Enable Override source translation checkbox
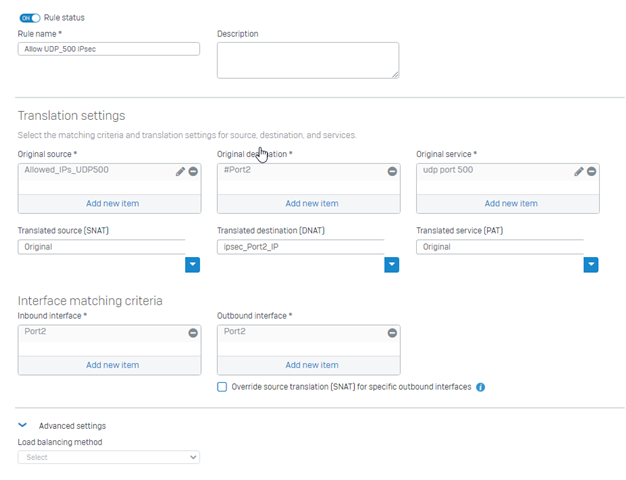This screenshot has height=480, width=626. pyautogui.click(x=222, y=387)
